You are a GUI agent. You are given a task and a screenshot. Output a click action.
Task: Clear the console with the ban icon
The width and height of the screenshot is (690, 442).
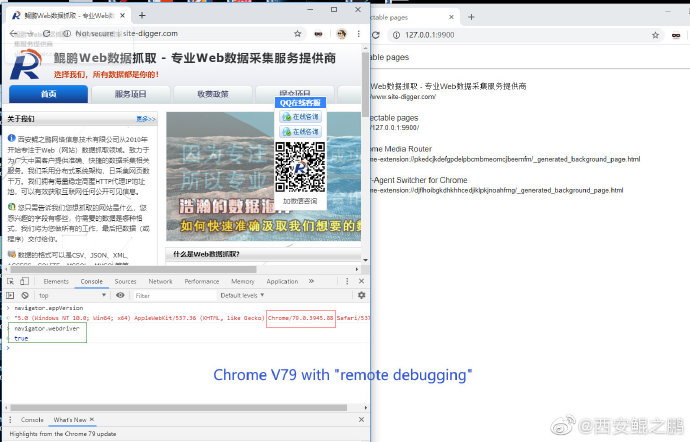tap(25, 295)
